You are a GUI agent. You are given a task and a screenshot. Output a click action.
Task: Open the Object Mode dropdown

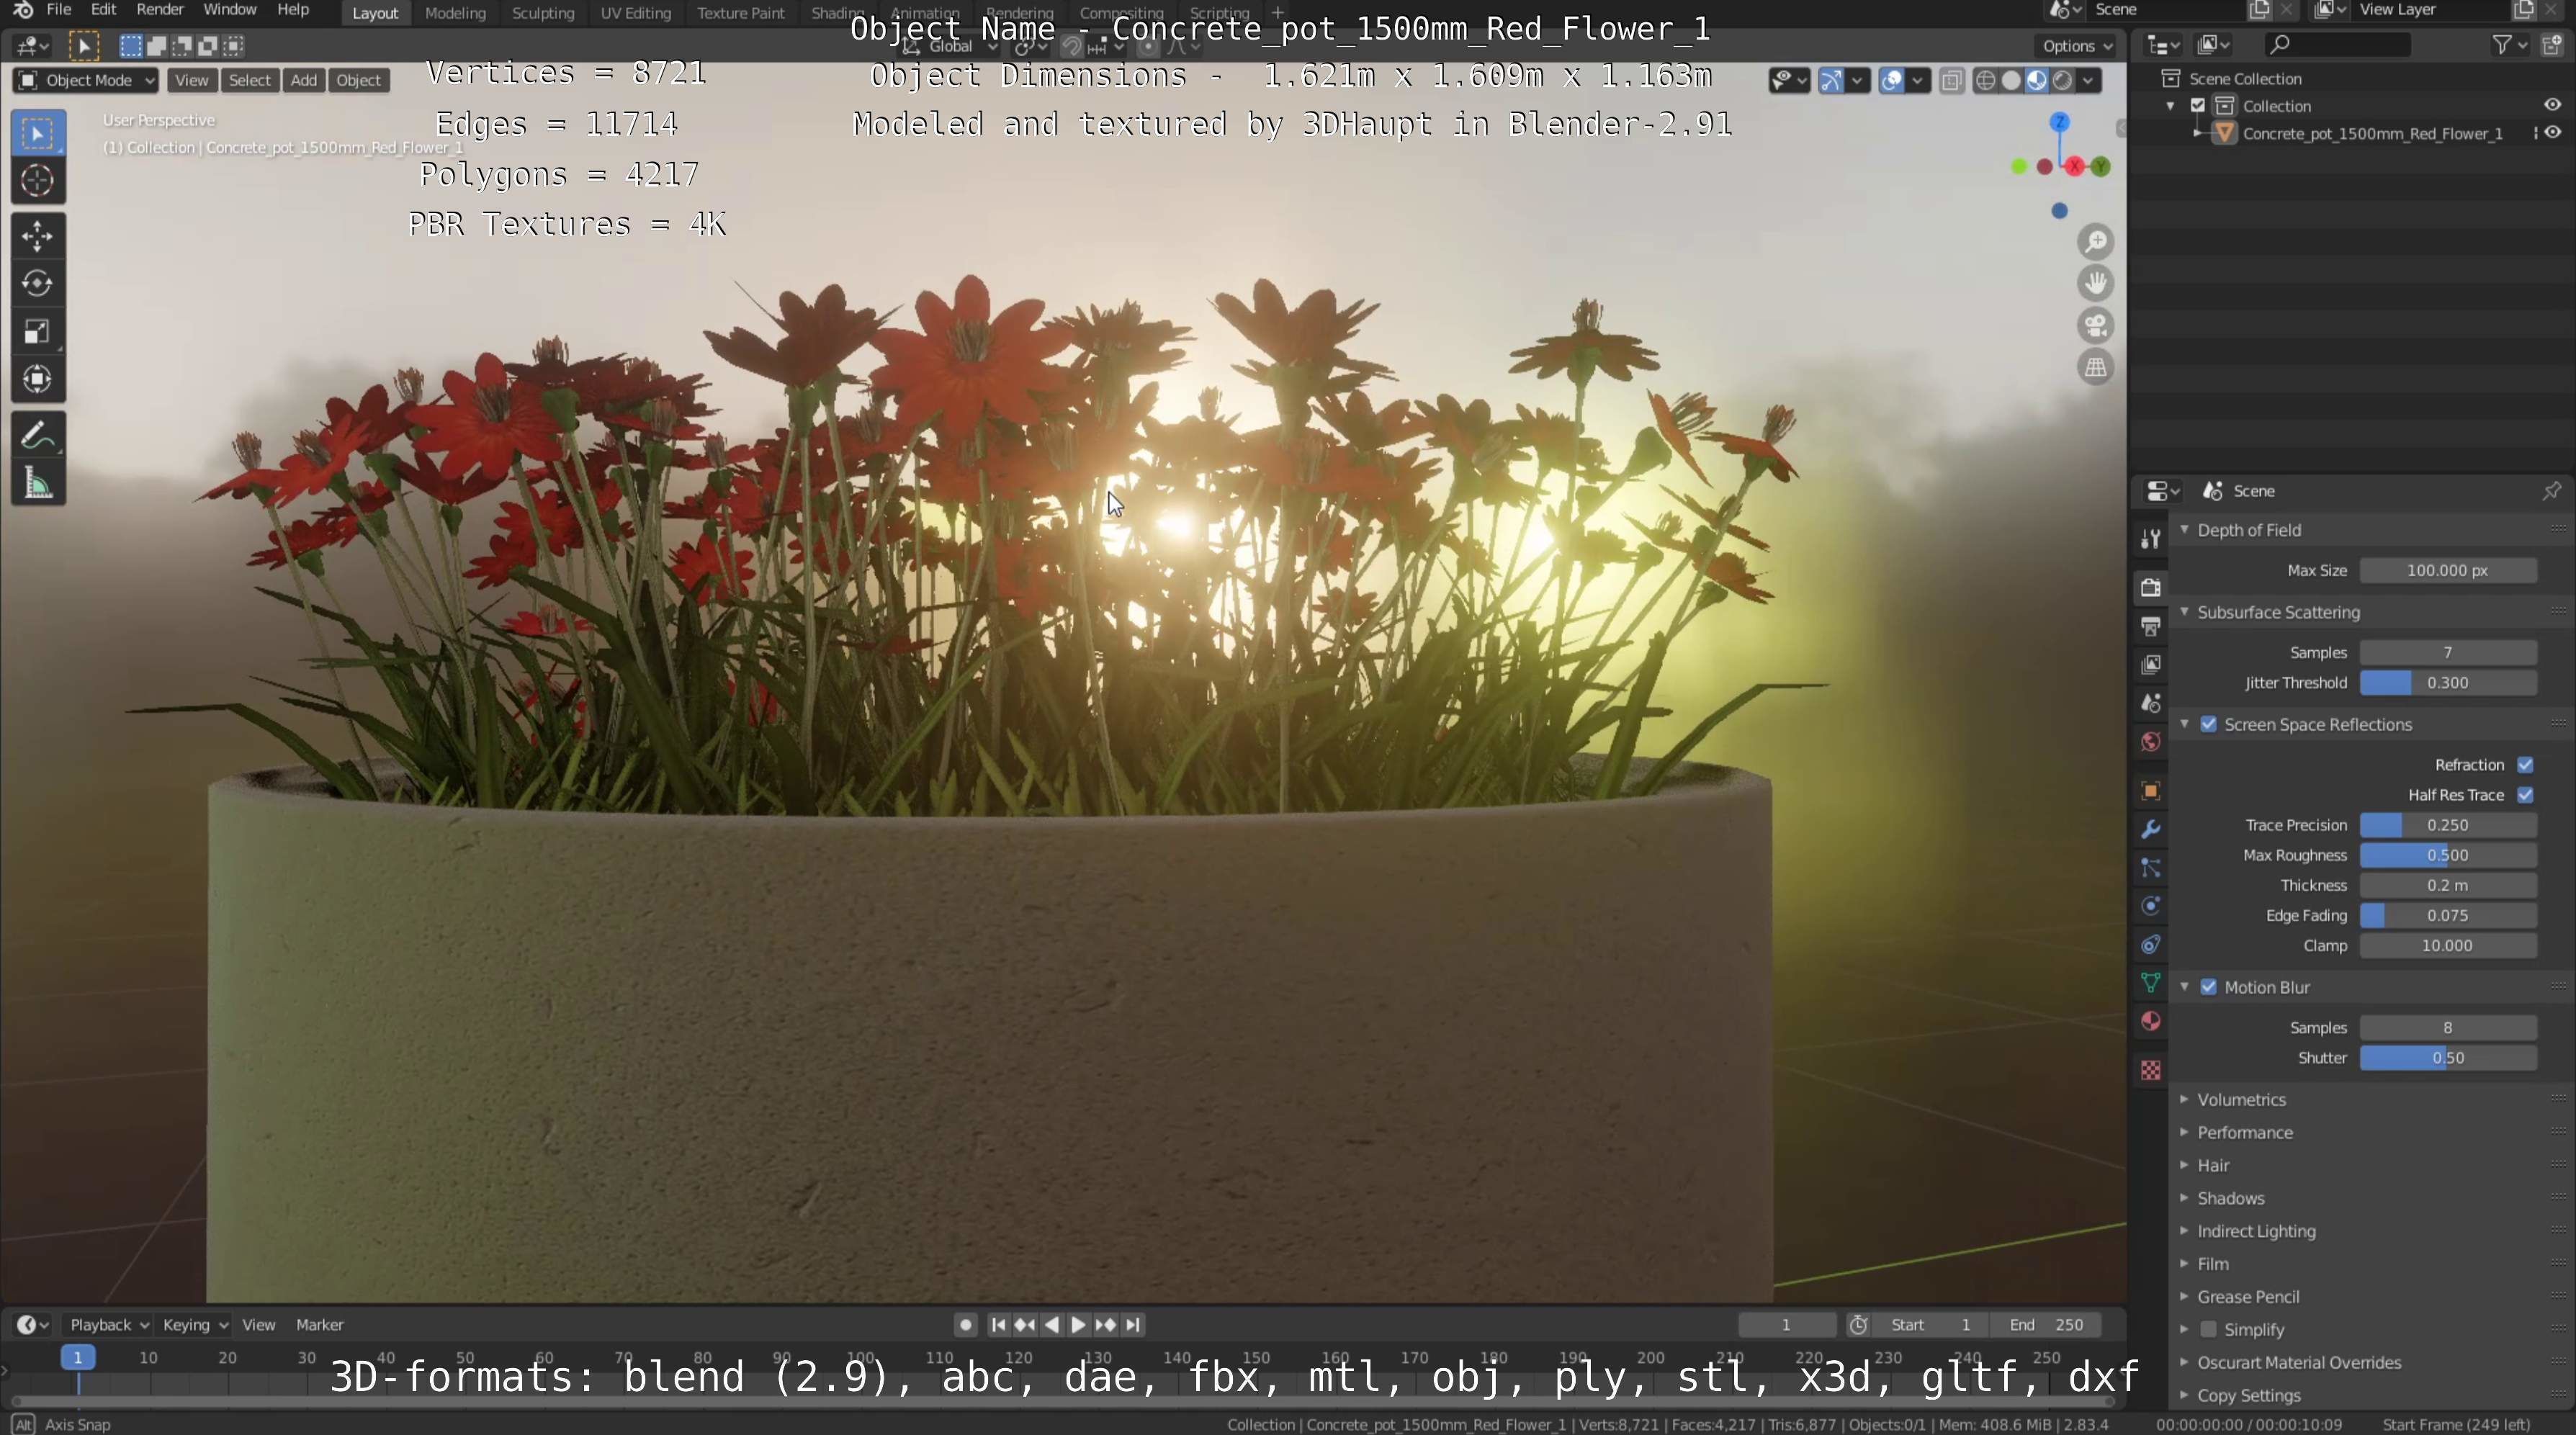tap(86, 80)
